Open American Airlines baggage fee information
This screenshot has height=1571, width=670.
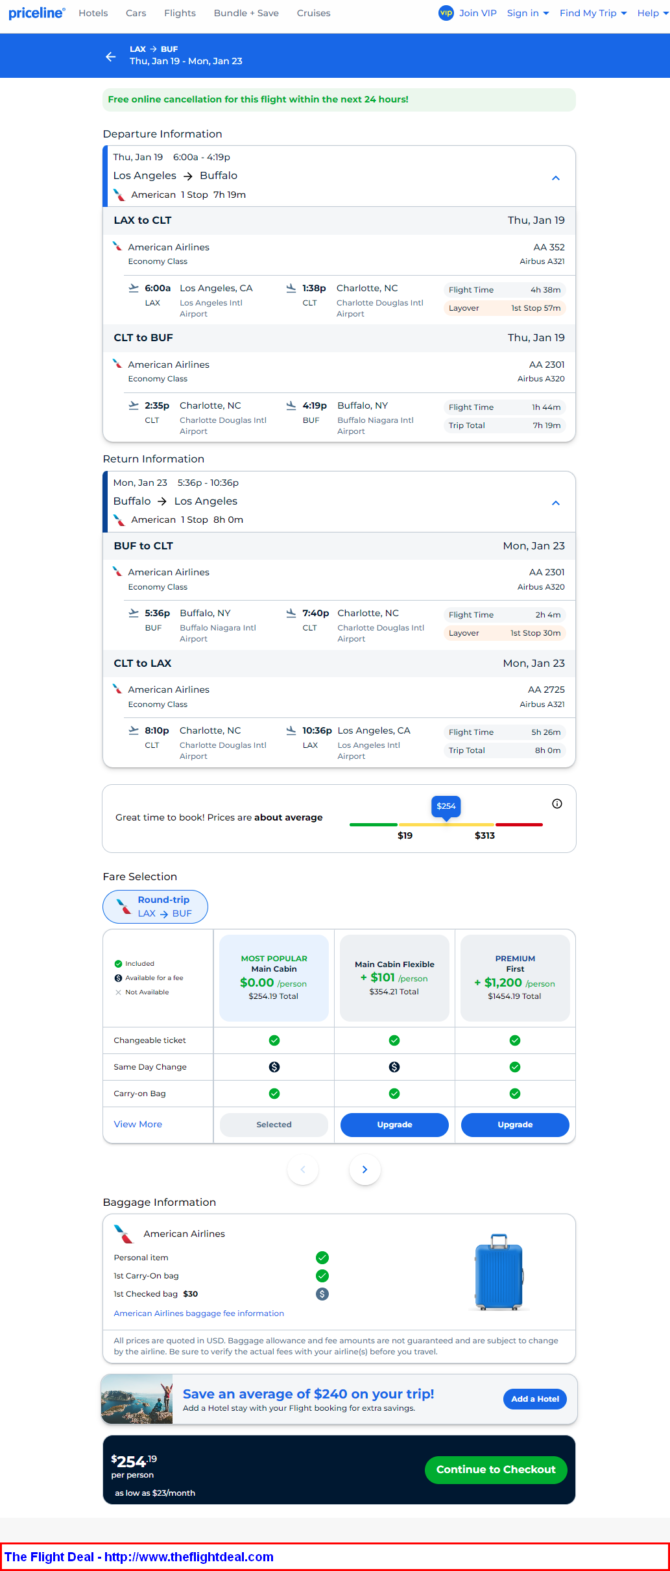click(x=199, y=1313)
